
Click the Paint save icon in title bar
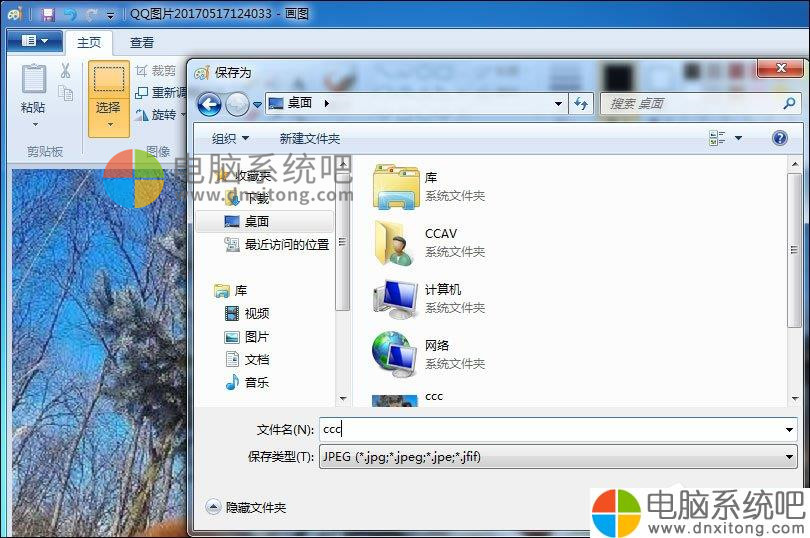pyautogui.click(x=48, y=14)
